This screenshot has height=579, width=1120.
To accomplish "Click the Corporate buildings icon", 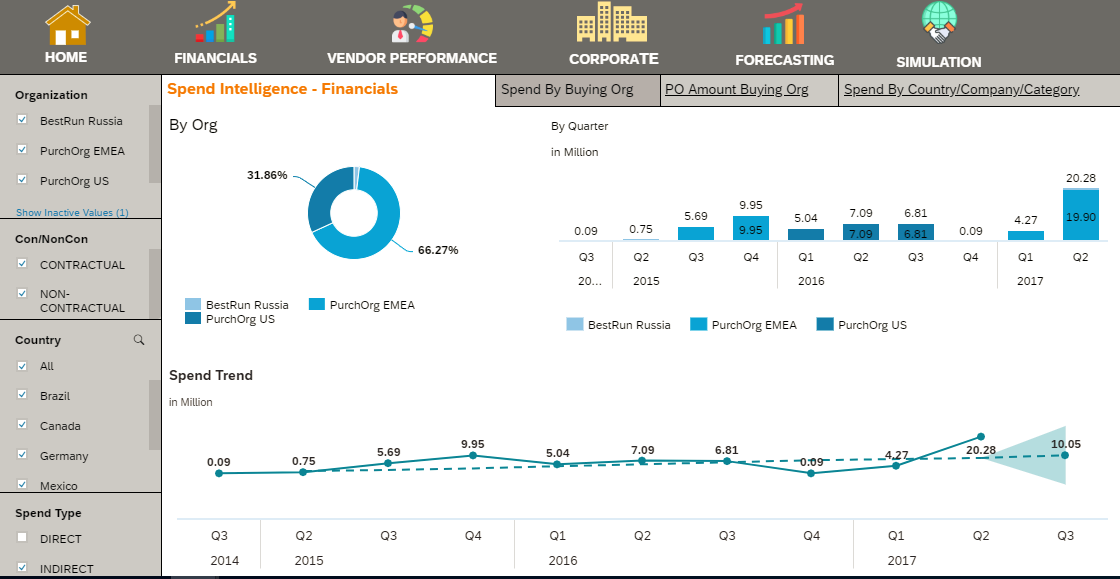I will point(613,24).
